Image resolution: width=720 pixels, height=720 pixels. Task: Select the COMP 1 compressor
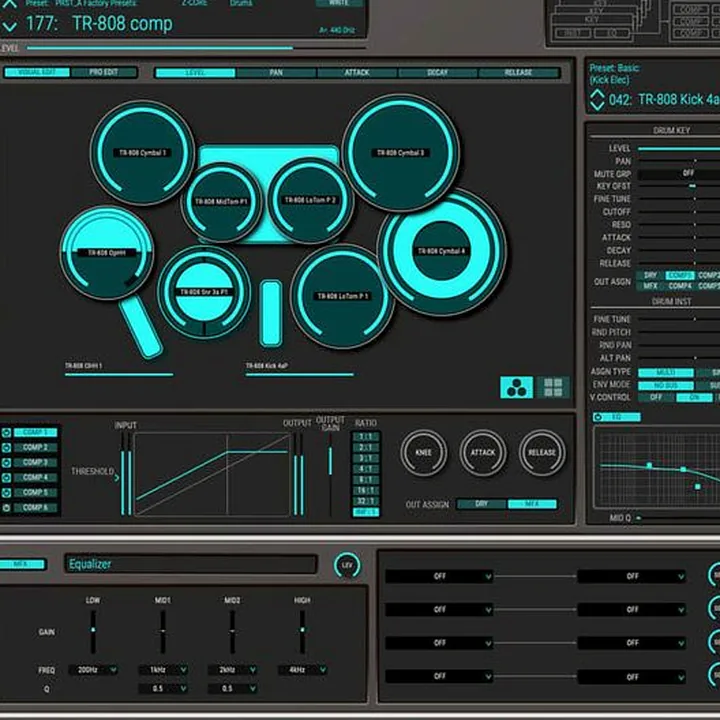[35, 433]
